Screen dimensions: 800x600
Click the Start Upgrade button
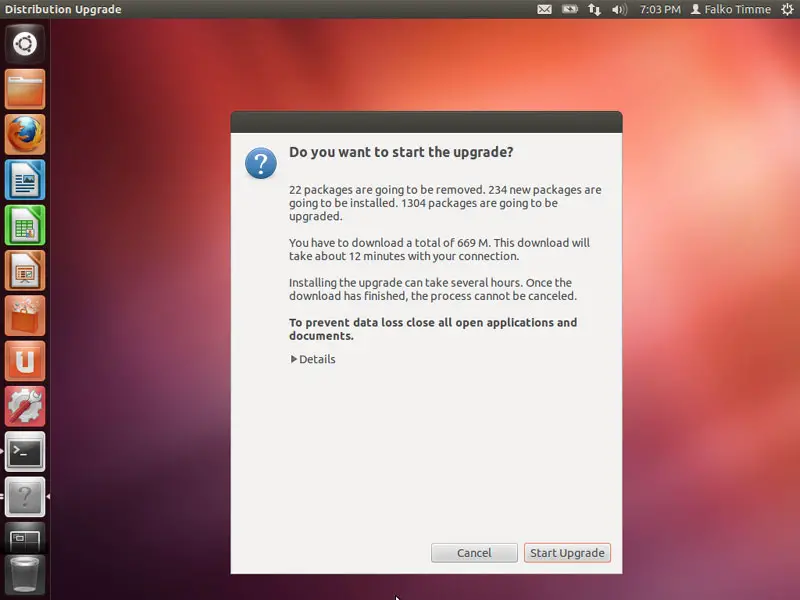pyautogui.click(x=567, y=553)
